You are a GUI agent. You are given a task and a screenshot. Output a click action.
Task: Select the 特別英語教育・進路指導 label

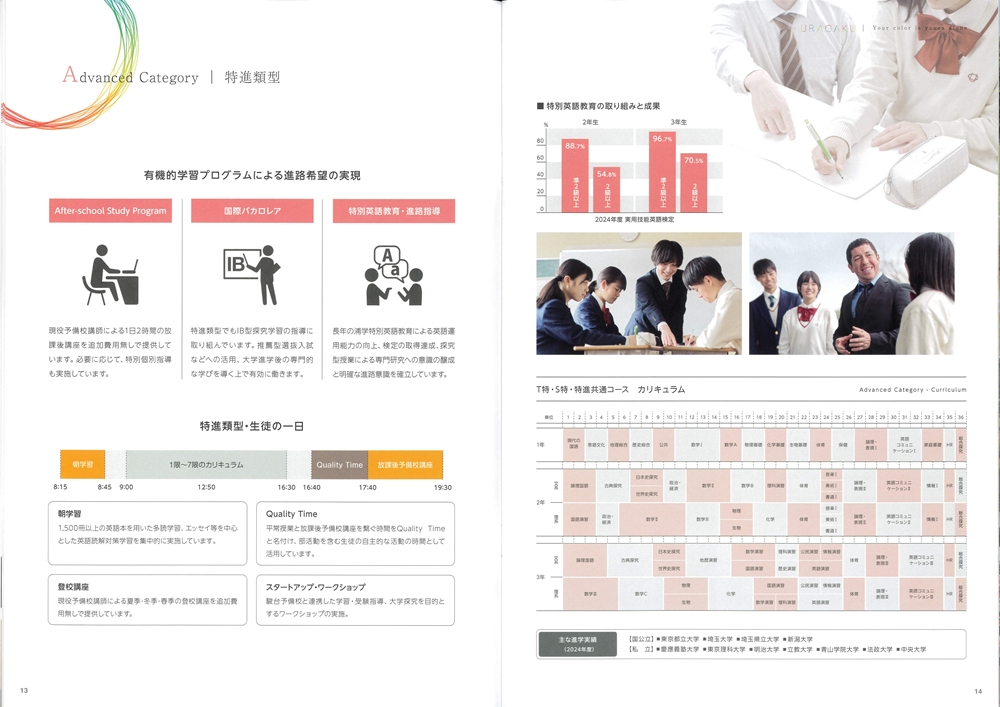[x=394, y=211]
